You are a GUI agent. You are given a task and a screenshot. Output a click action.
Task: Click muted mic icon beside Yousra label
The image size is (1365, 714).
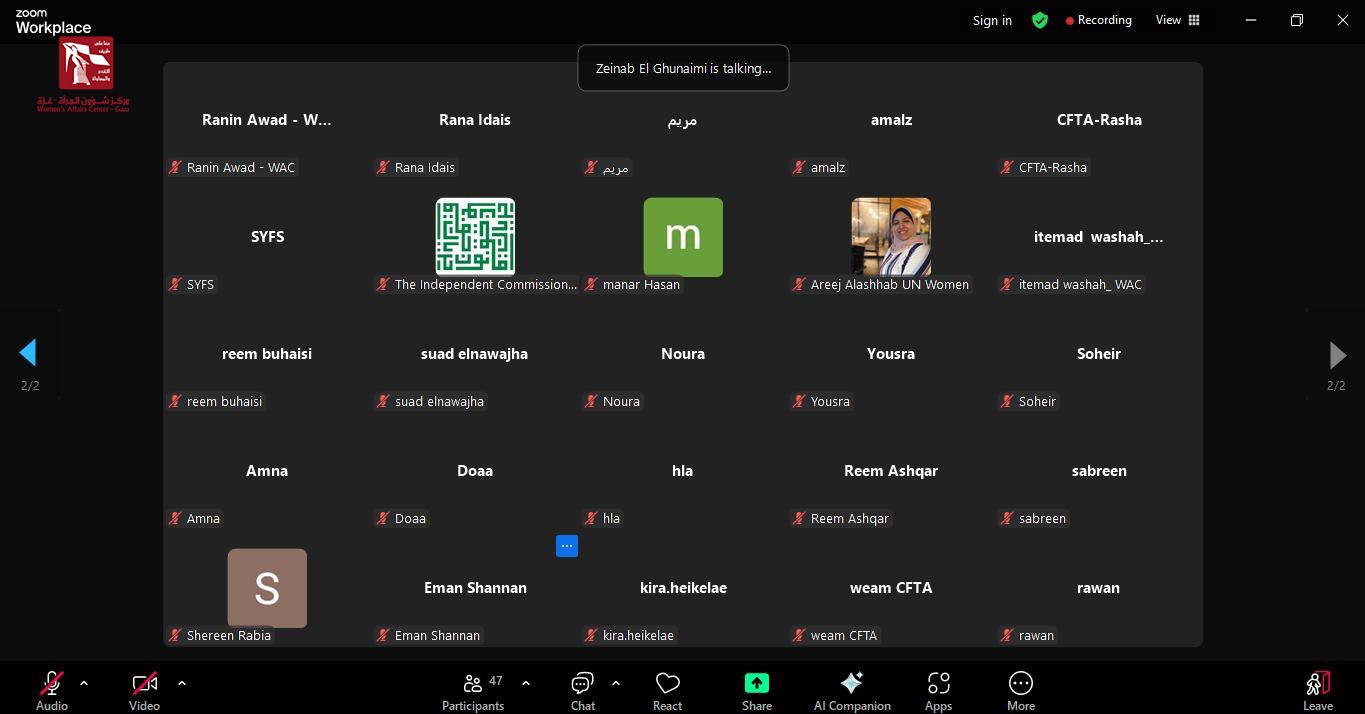tap(799, 401)
